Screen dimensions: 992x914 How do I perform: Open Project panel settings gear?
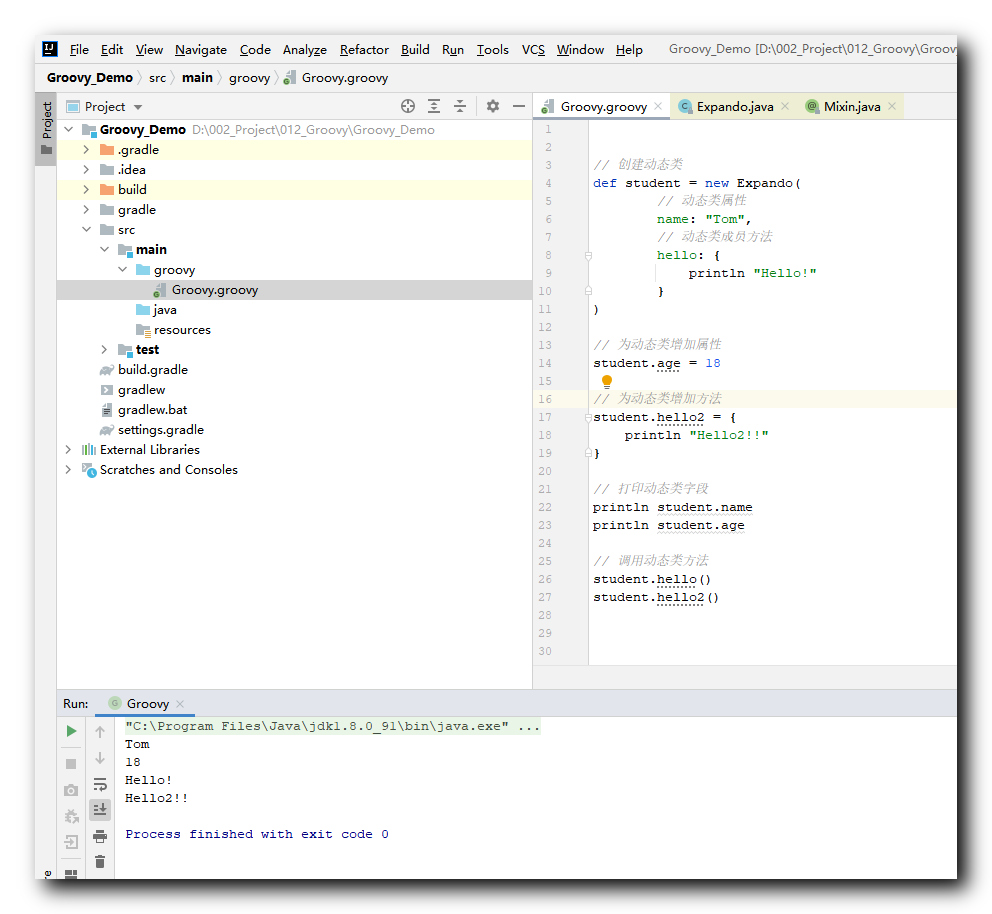coord(493,106)
